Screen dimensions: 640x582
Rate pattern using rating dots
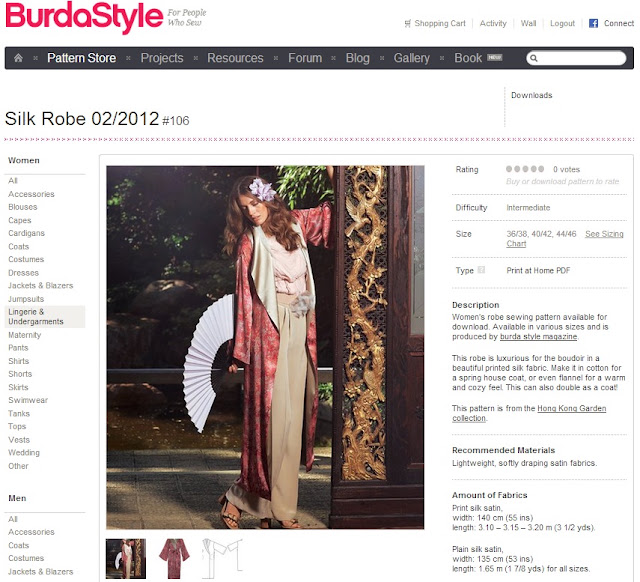(x=524, y=169)
